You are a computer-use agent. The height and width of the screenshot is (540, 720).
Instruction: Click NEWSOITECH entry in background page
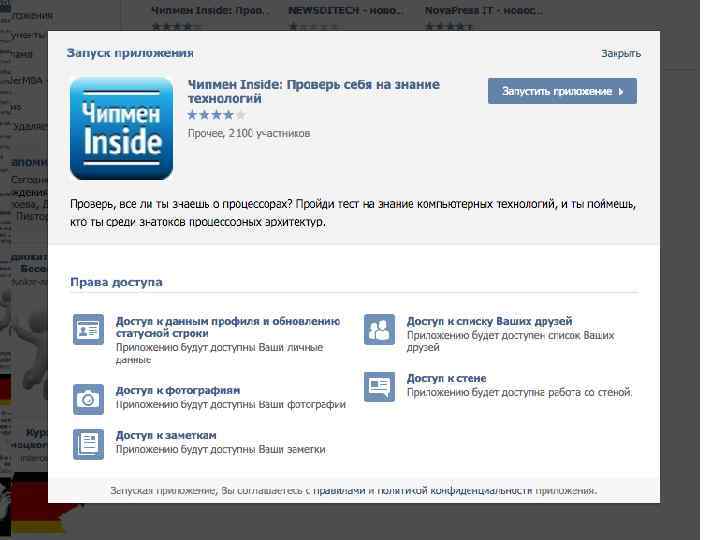345,11
